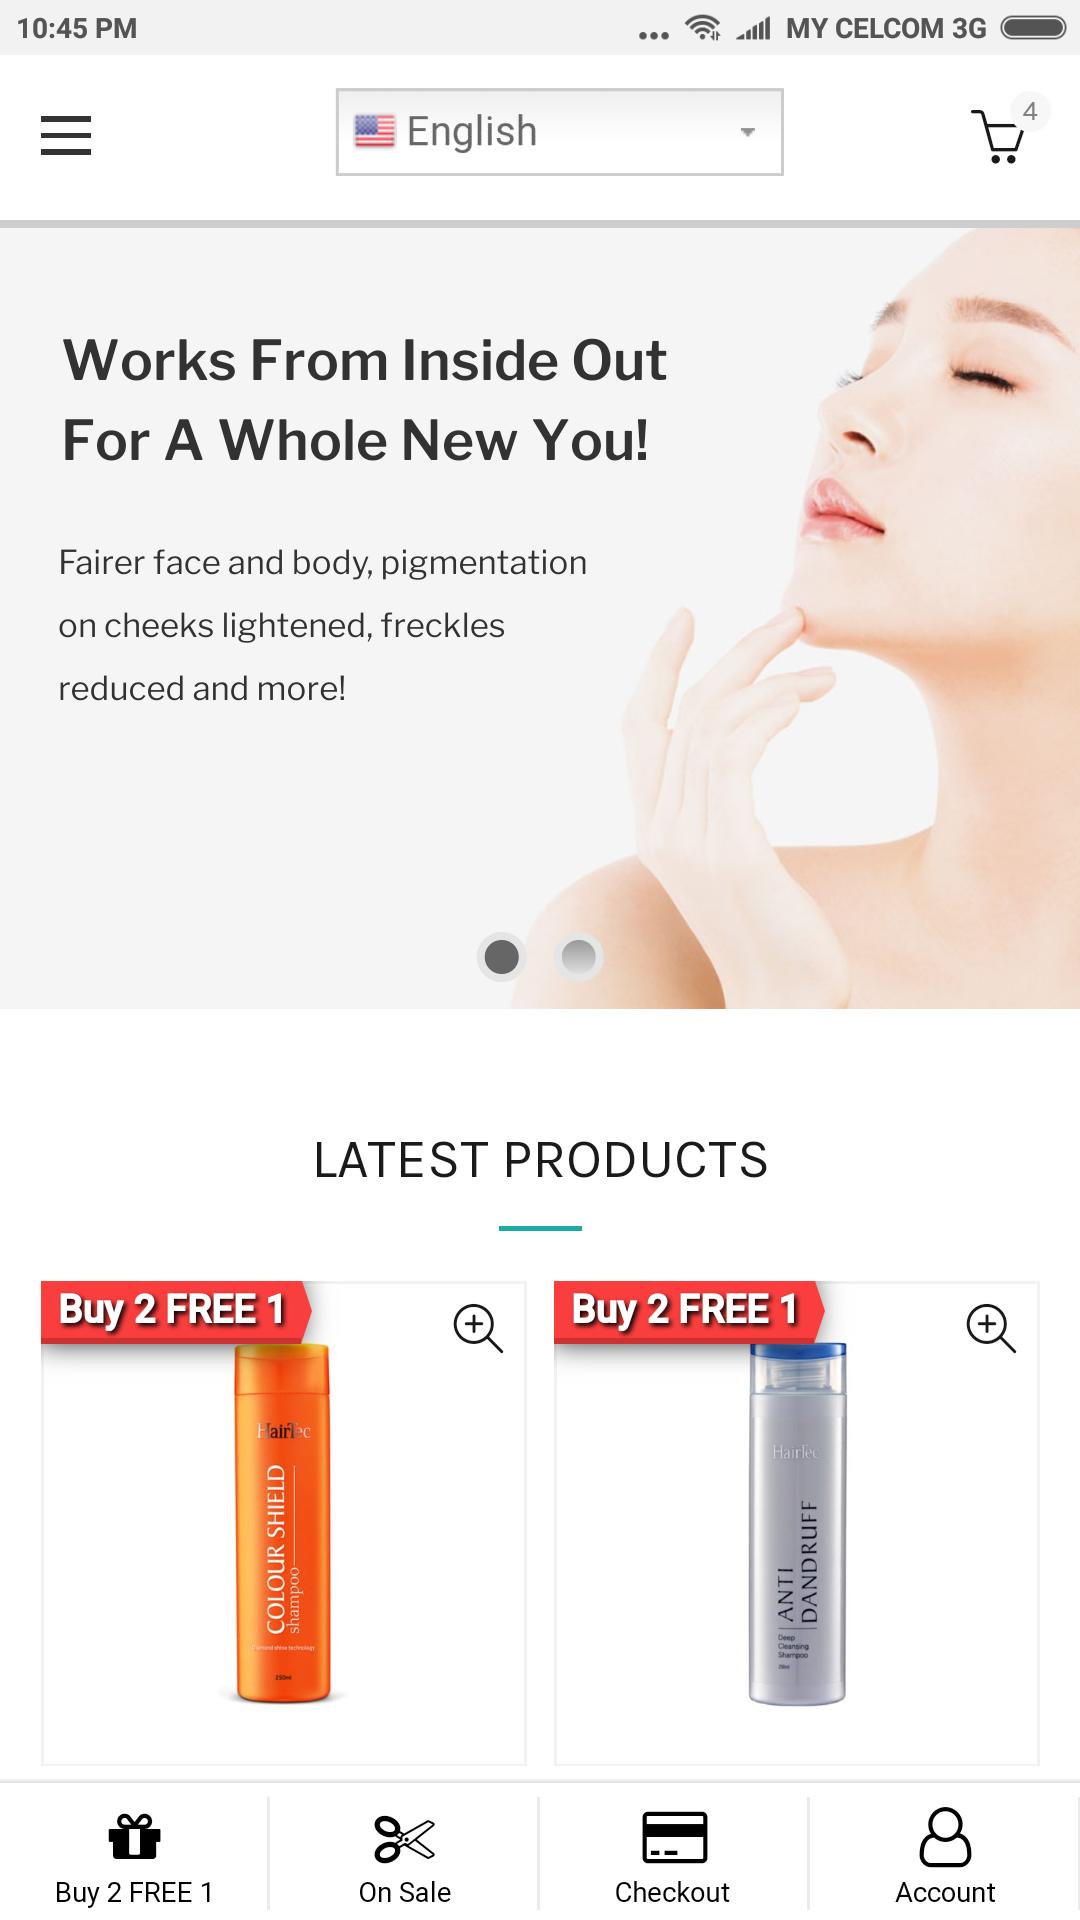The image size is (1080, 1920).
Task: Open the Anti Dandruff shampoo product image
Action: [797, 1522]
